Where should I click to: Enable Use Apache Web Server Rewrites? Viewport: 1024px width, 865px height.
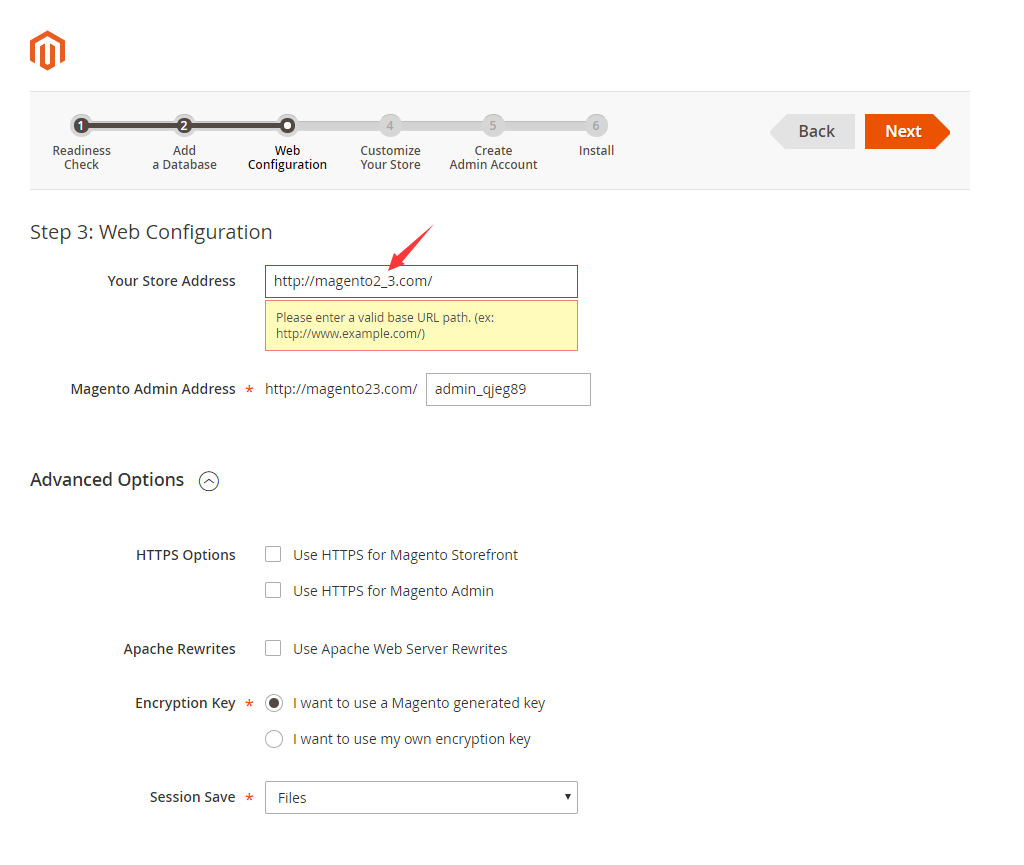(x=273, y=648)
